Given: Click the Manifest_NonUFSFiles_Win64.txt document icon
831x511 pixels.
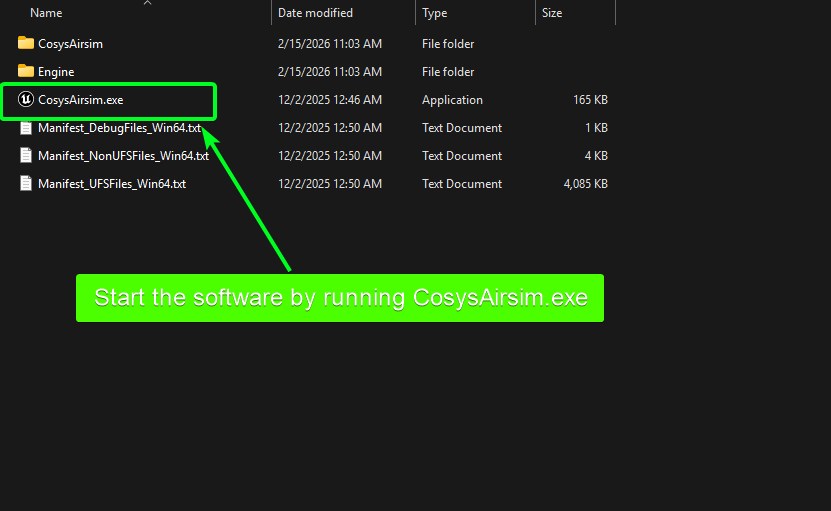Looking at the screenshot, I should [x=25, y=155].
